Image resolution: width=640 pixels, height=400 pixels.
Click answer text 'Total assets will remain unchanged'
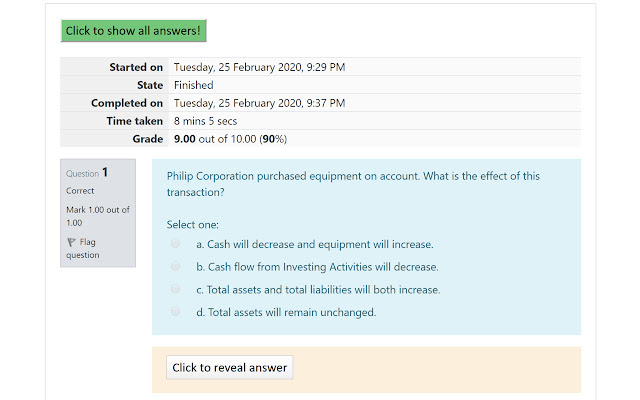point(292,313)
